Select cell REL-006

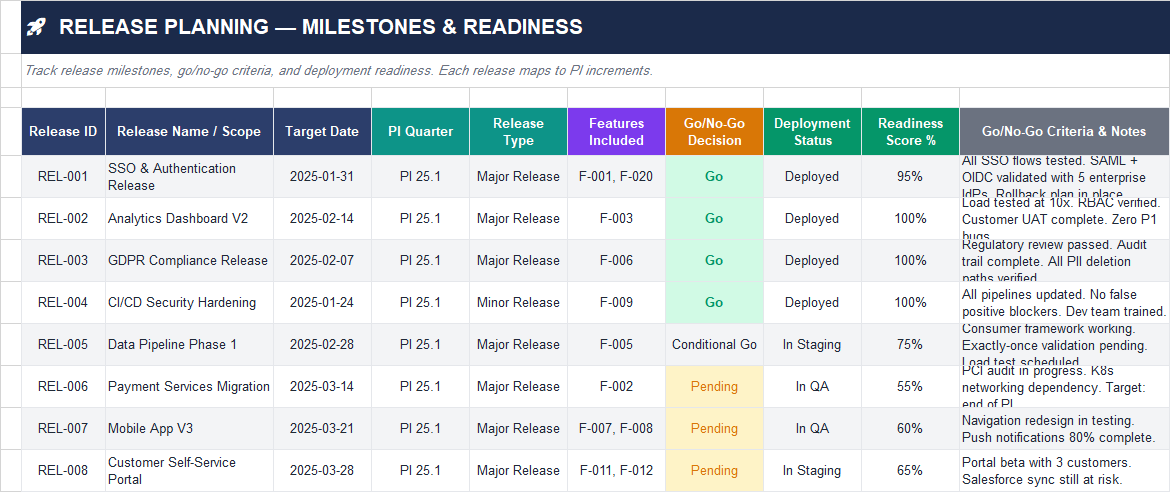click(x=63, y=387)
